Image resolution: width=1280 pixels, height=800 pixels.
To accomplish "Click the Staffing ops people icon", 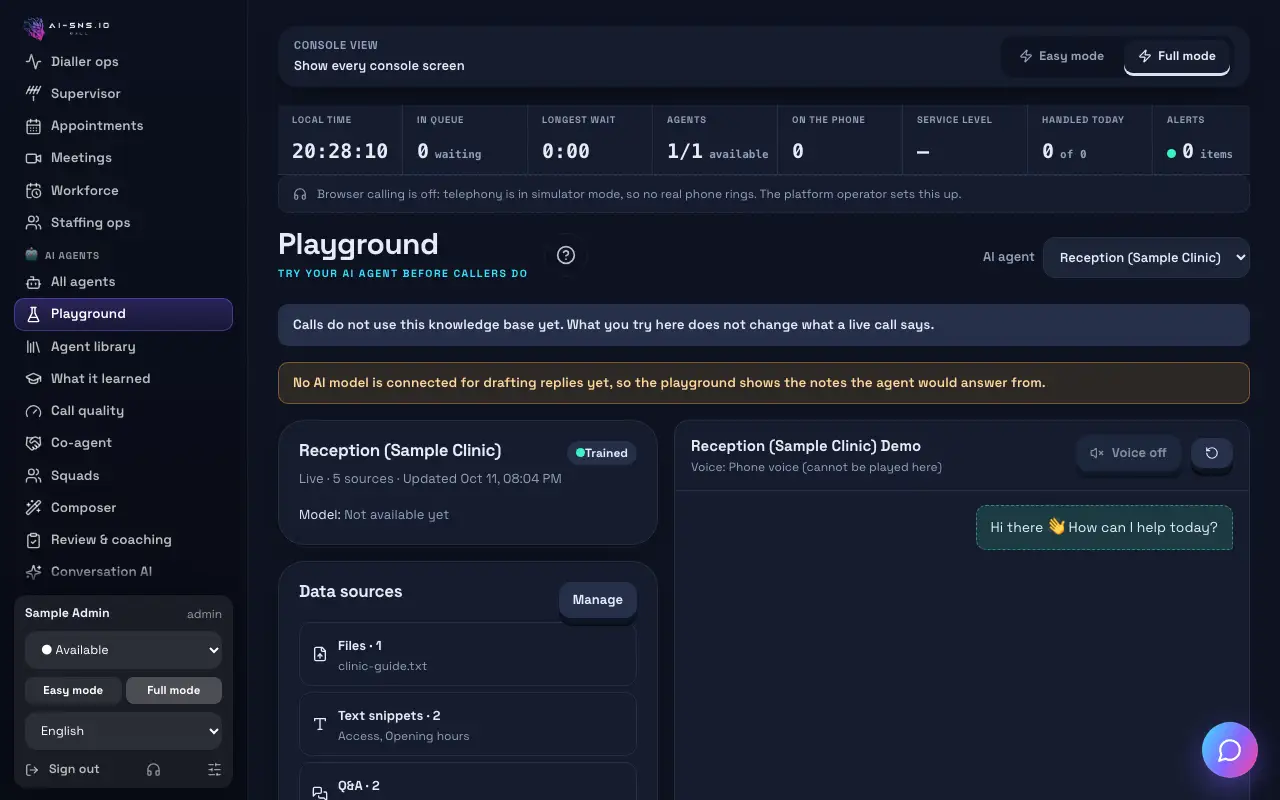I will (x=33, y=222).
